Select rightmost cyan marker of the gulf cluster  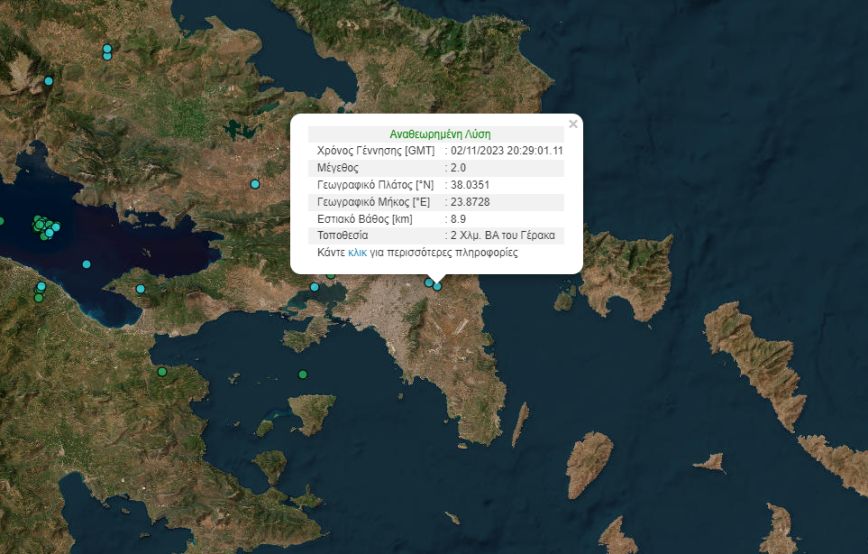click(x=56, y=227)
